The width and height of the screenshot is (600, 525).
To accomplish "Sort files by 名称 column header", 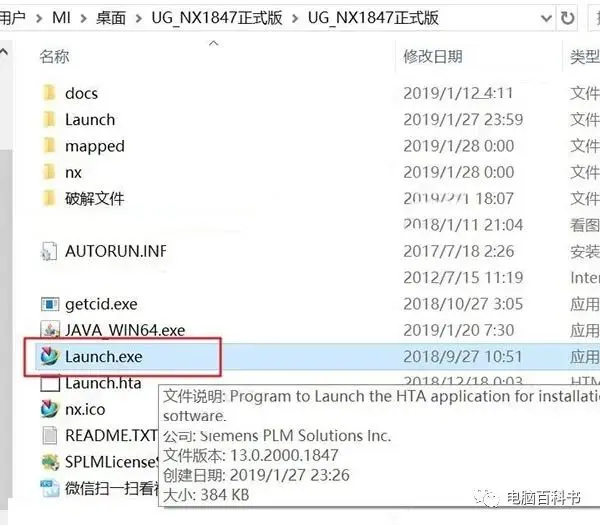I will coord(55,57).
